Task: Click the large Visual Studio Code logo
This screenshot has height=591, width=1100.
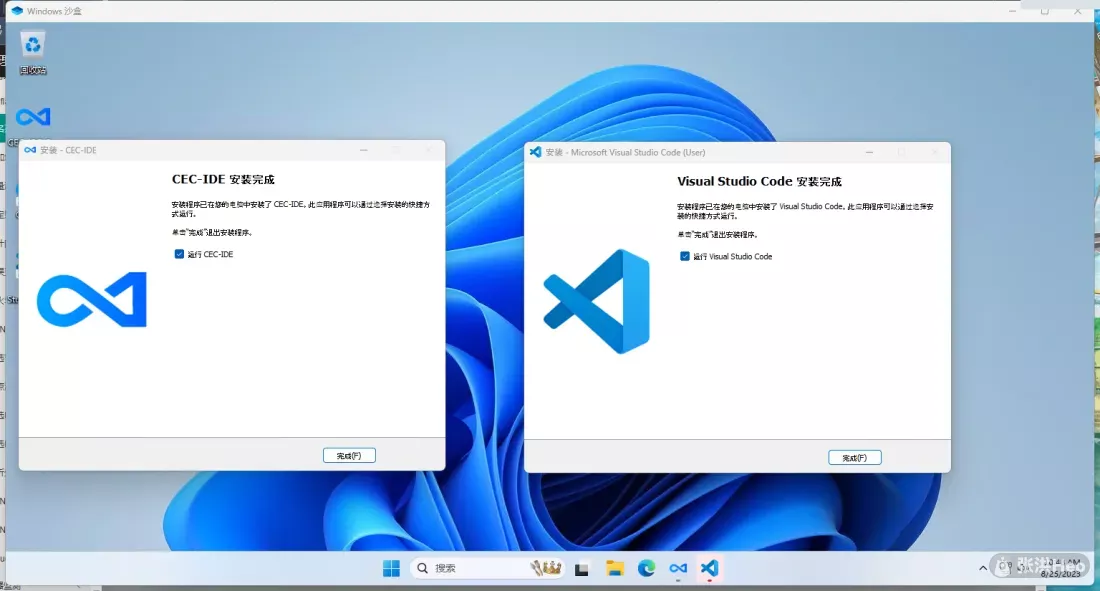Action: [x=597, y=301]
